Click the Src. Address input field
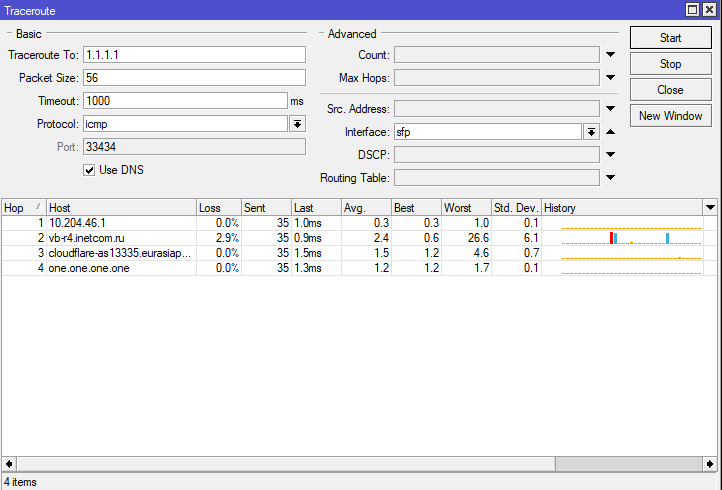This screenshot has width=722, height=490. [x=497, y=109]
